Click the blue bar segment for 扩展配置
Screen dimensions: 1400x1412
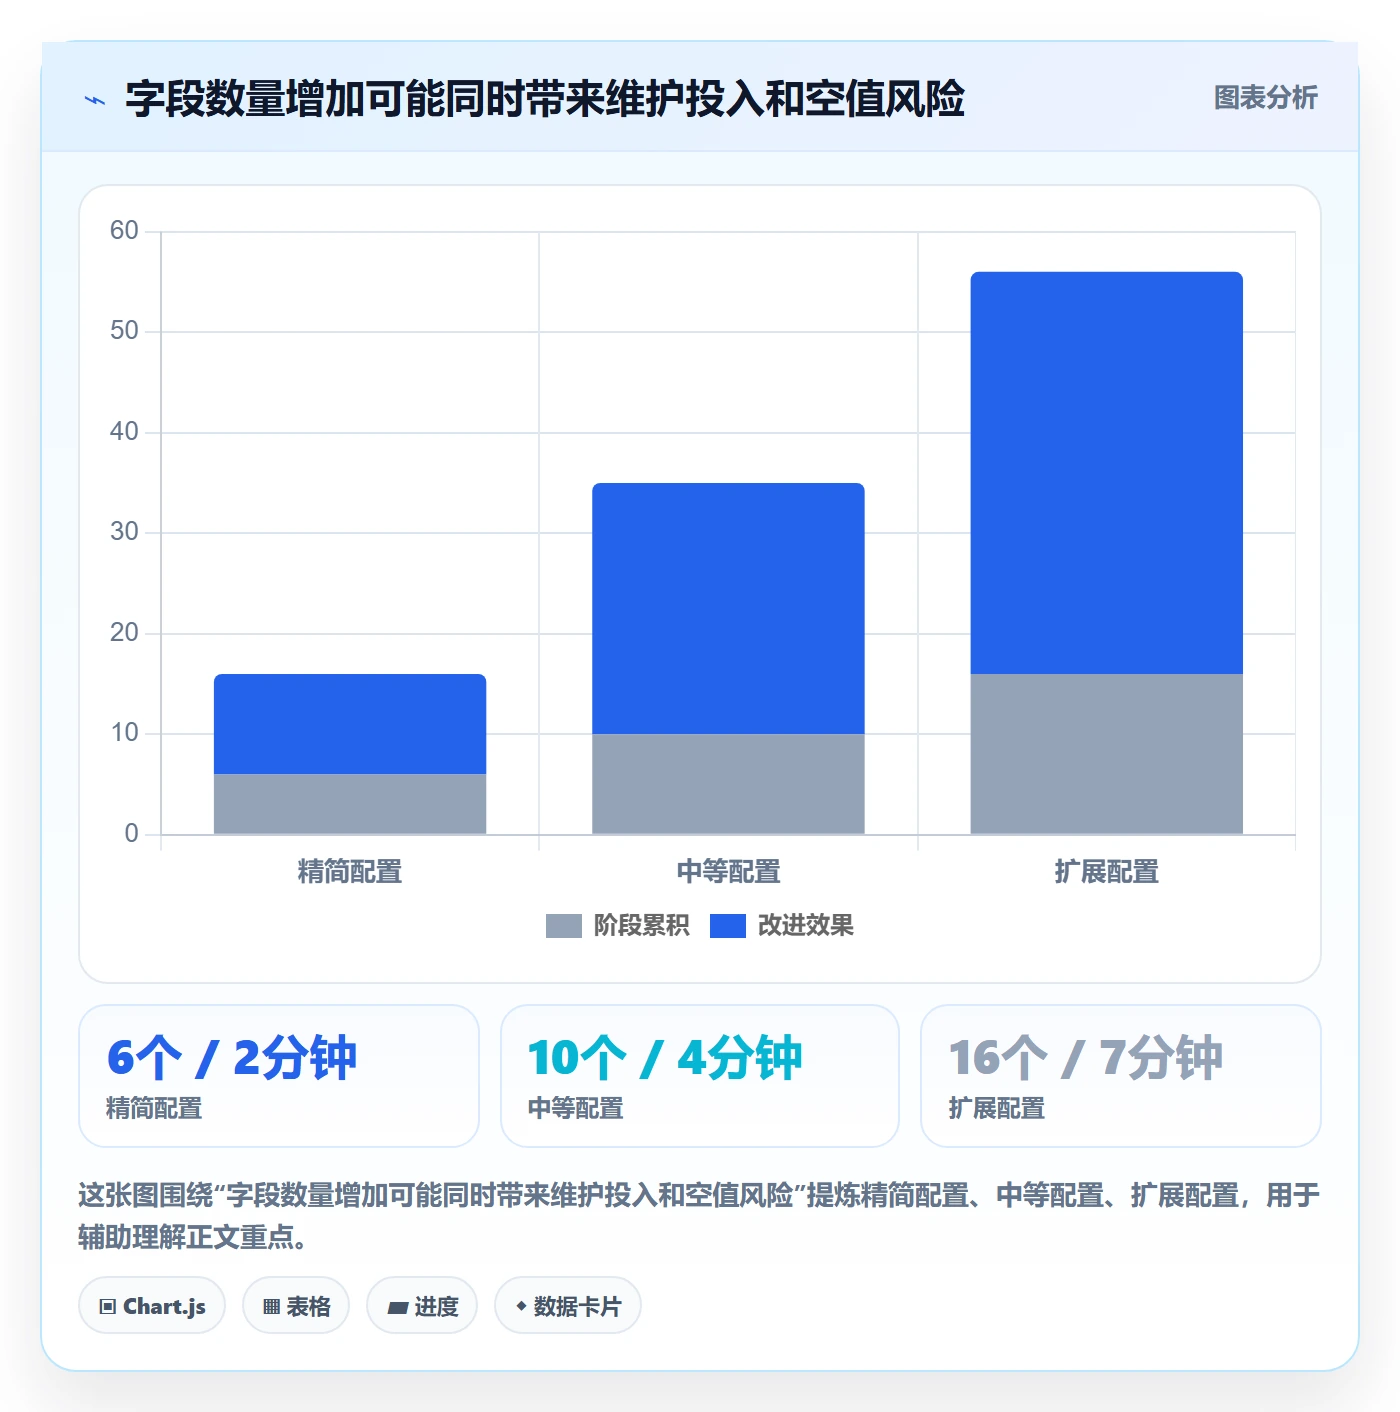1107,473
